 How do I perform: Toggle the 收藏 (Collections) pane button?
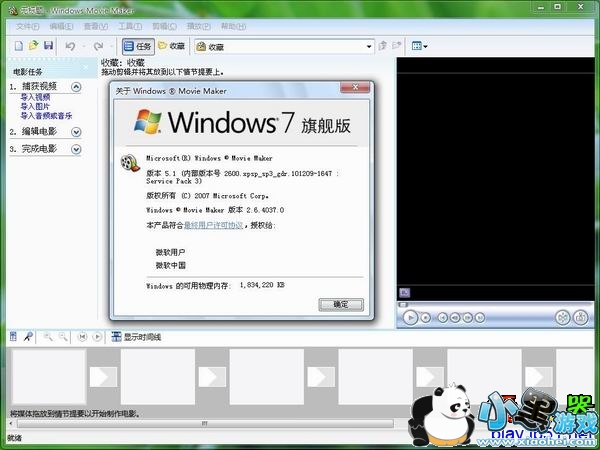coord(172,46)
